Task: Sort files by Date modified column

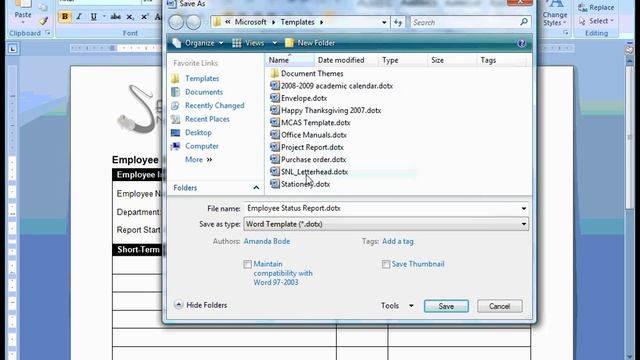Action: tap(346, 60)
